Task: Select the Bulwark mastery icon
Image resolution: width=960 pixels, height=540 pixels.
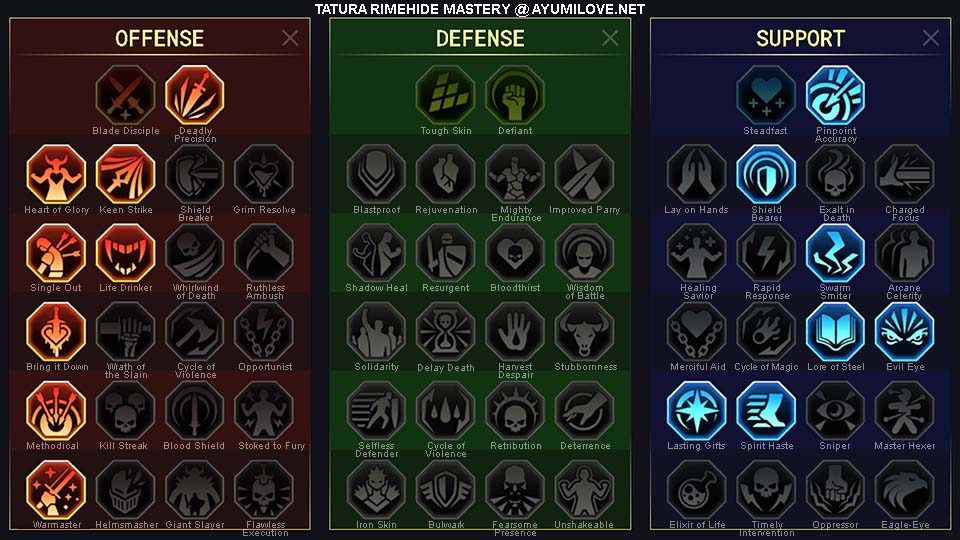Action: [445, 490]
